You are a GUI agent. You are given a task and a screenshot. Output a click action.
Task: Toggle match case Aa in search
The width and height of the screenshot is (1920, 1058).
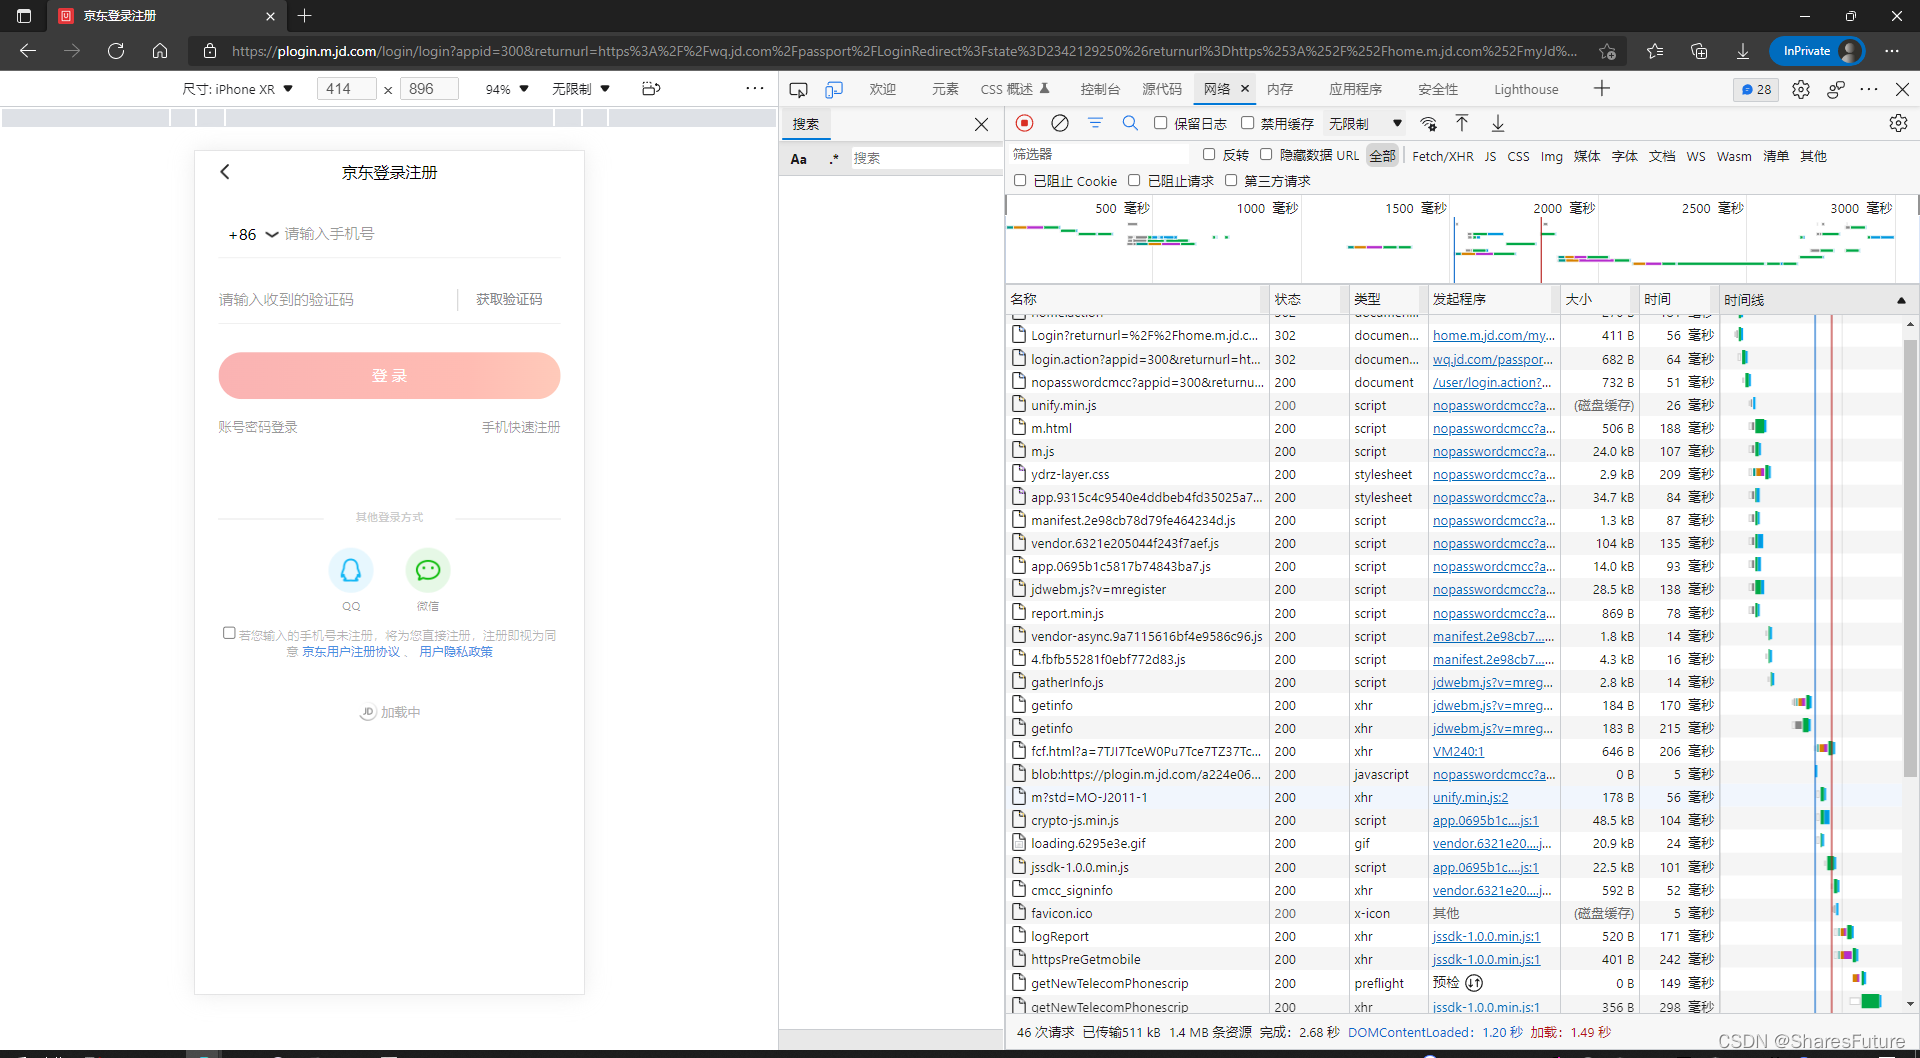(799, 159)
